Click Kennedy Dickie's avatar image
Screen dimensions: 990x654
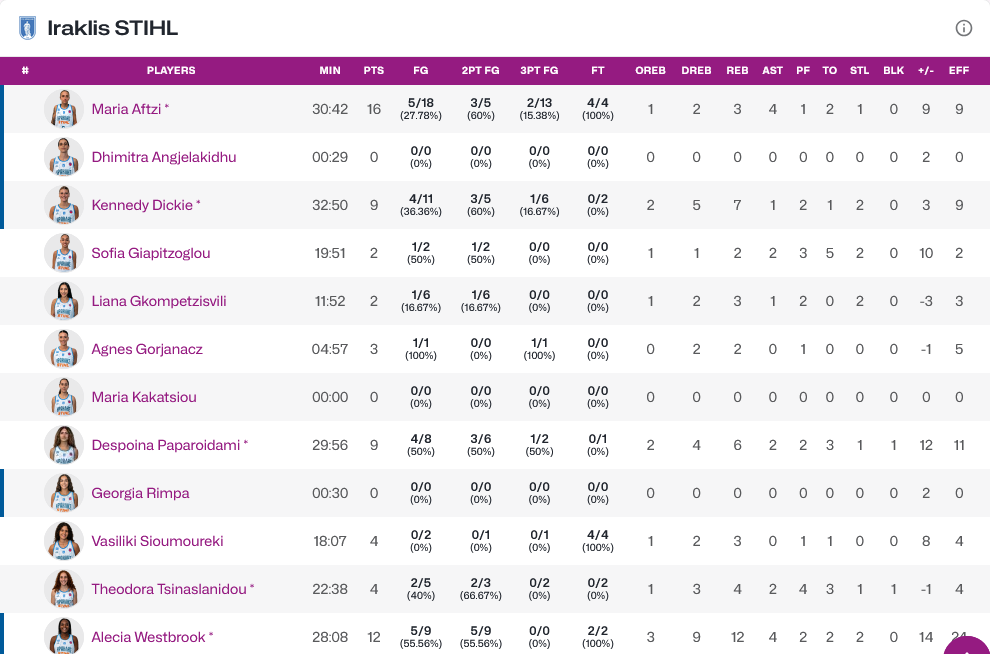(64, 205)
